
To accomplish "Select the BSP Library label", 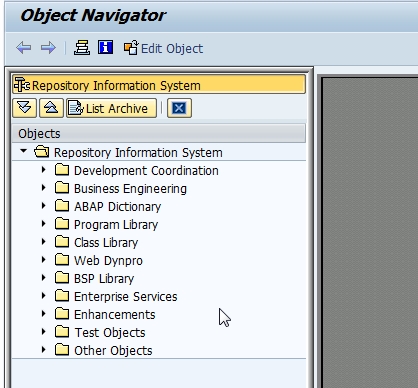I will pyautogui.click(x=104, y=279).
